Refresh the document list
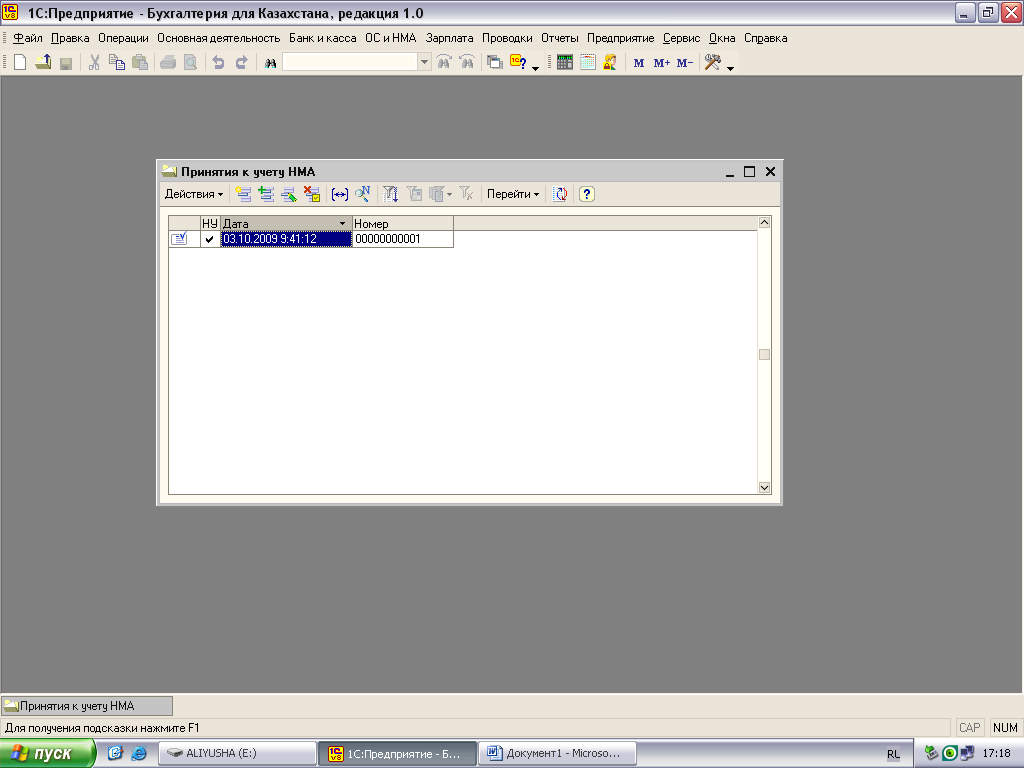The height and width of the screenshot is (768, 1024). pyautogui.click(x=560, y=194)
